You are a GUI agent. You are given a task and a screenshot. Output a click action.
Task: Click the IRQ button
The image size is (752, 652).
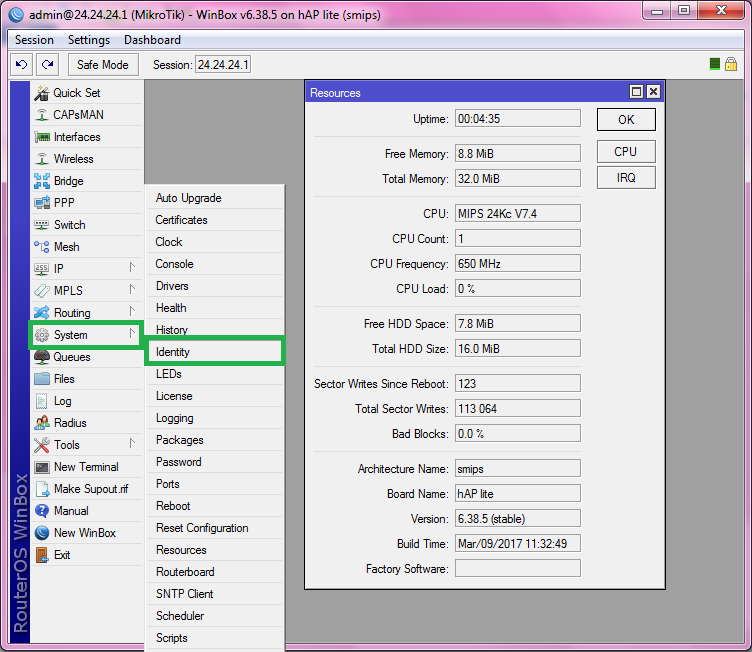(x=626, y=178)
